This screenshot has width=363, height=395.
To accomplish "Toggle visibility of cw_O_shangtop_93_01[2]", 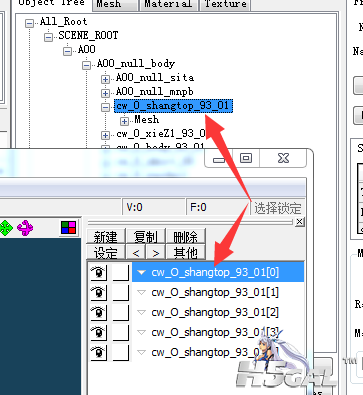I will click(98, 312).
